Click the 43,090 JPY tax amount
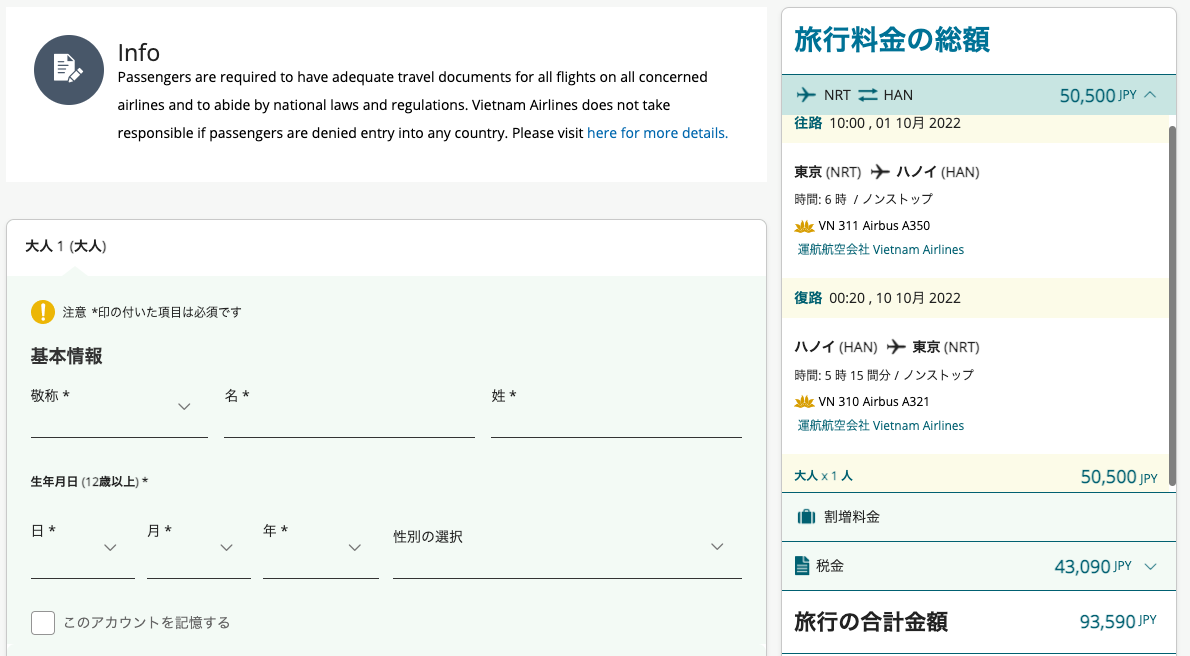The height and width of the screenshot is (656, 1190). 1093,566
